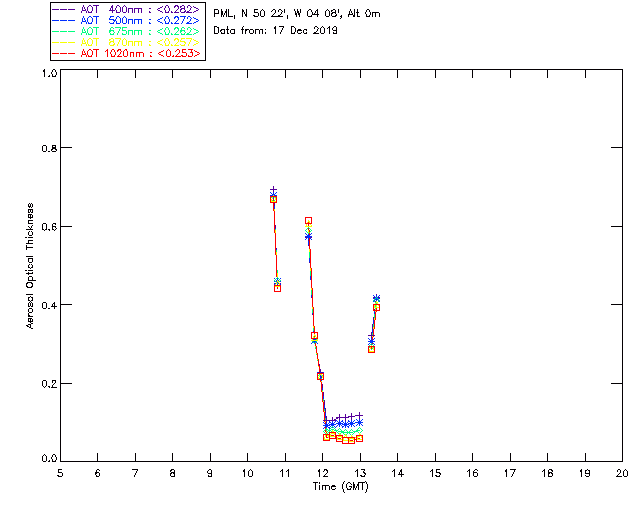Viewport: 640px width, 512px height.
Task: Click the blue asterisk marker topping the rightmost segment
Action: [x=376, y=298]
